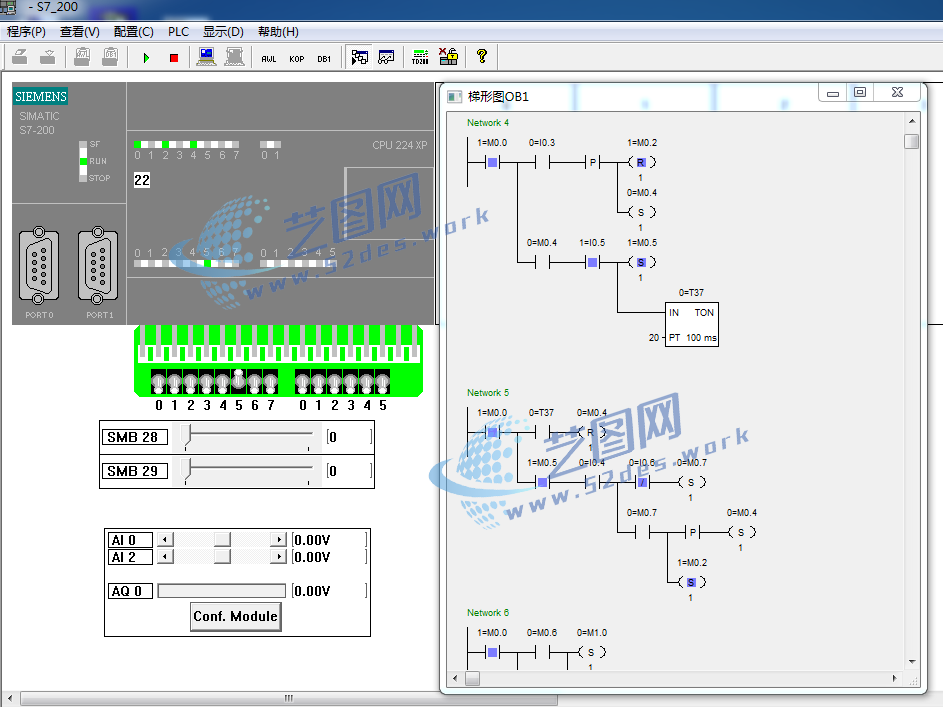Click the AI 0 label button
The image size is (943, 707).
(x=130, y=540)
